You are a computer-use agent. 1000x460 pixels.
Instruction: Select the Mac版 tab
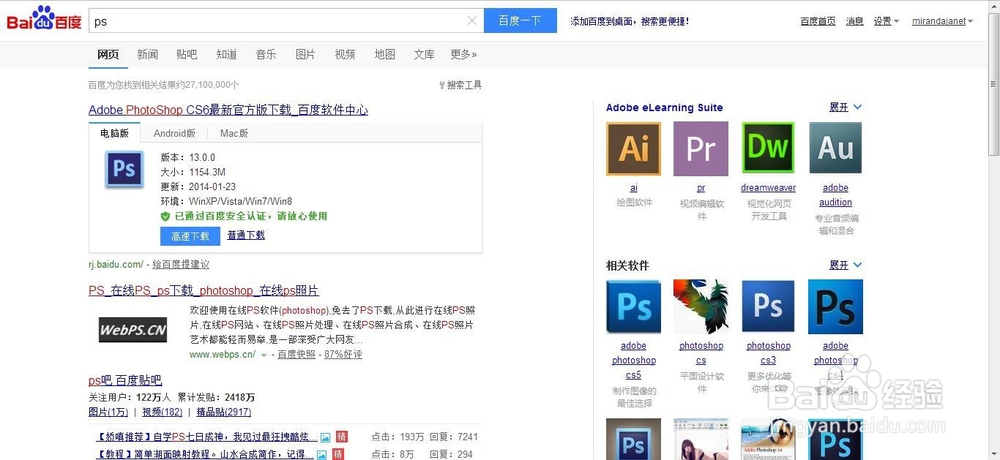point(234,133)
